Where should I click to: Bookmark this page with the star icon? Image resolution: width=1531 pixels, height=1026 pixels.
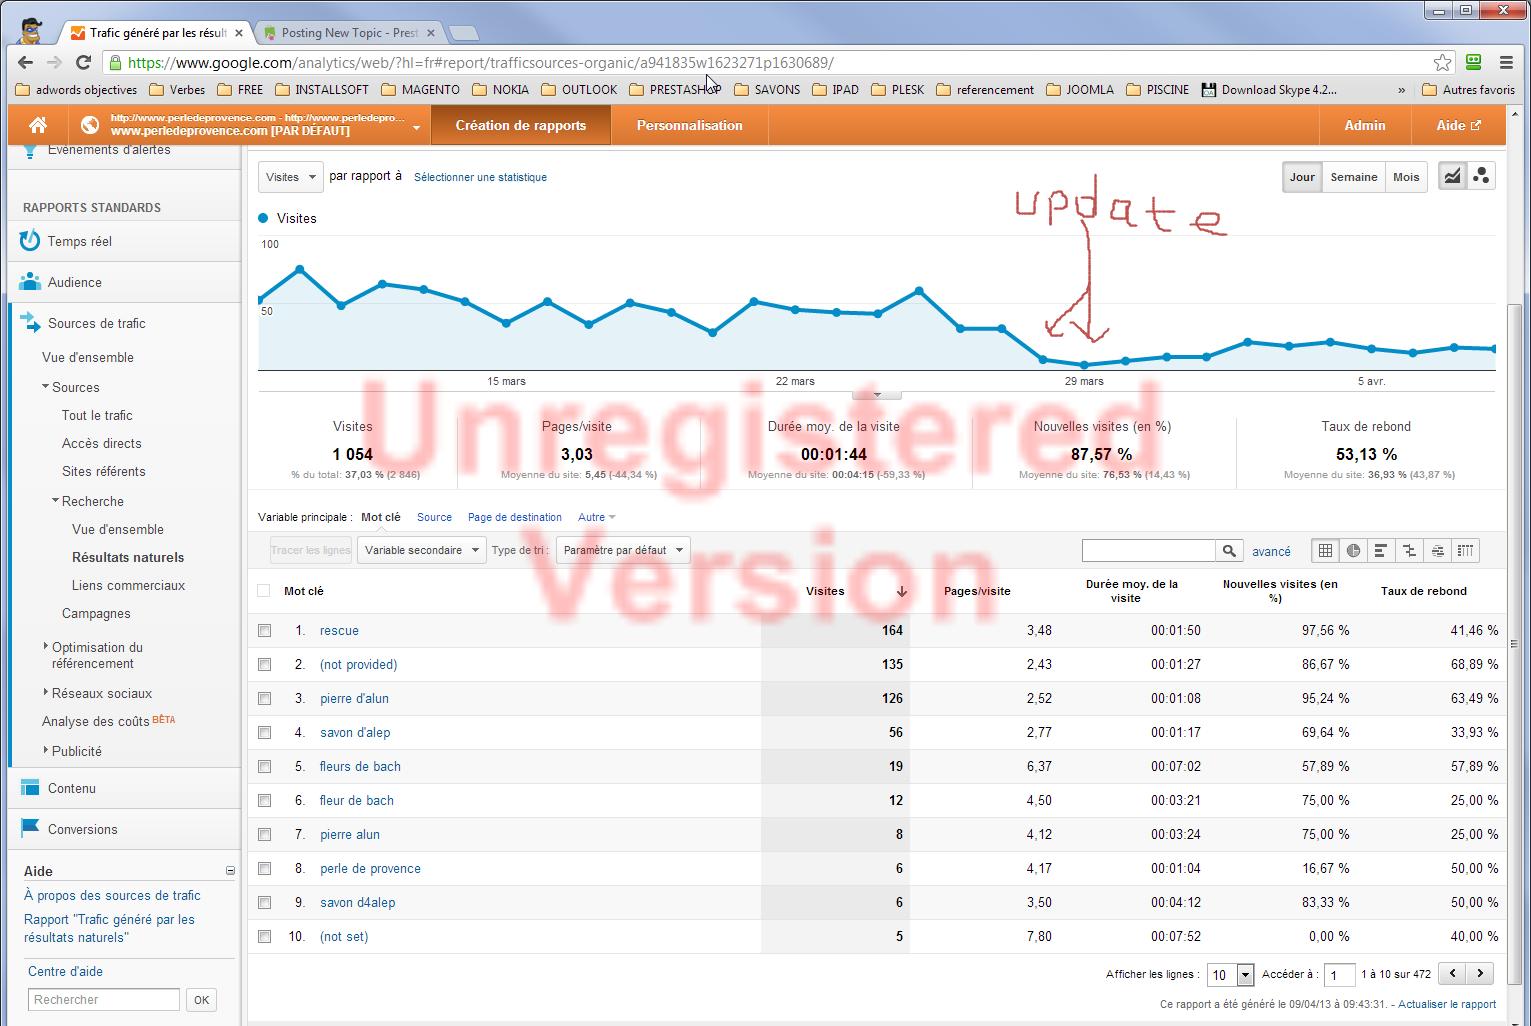tap(1442, 62)
